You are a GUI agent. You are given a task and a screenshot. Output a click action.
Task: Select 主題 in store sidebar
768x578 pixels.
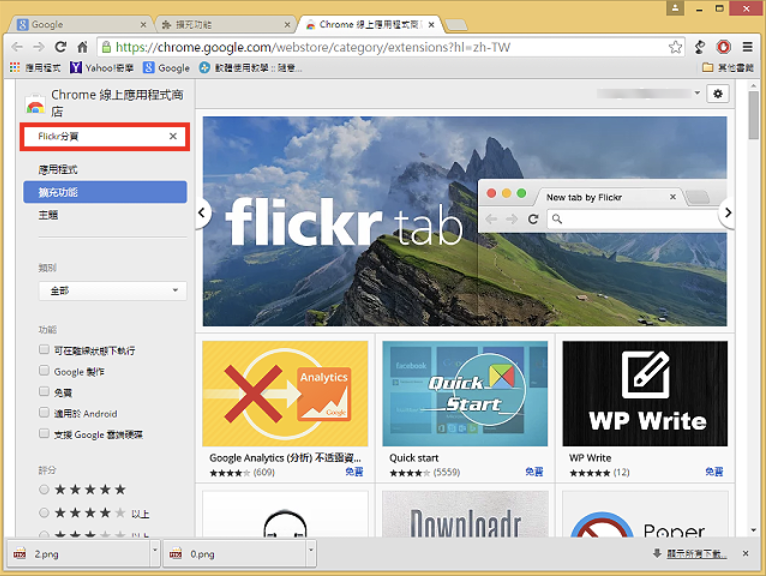tap(48, 215)
